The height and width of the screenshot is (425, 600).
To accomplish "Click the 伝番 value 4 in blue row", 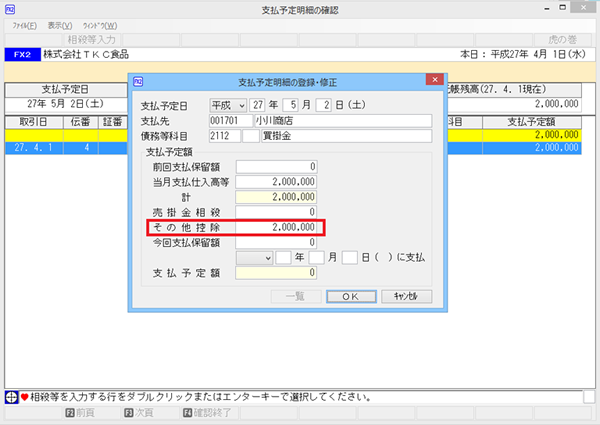I will 87,148.
